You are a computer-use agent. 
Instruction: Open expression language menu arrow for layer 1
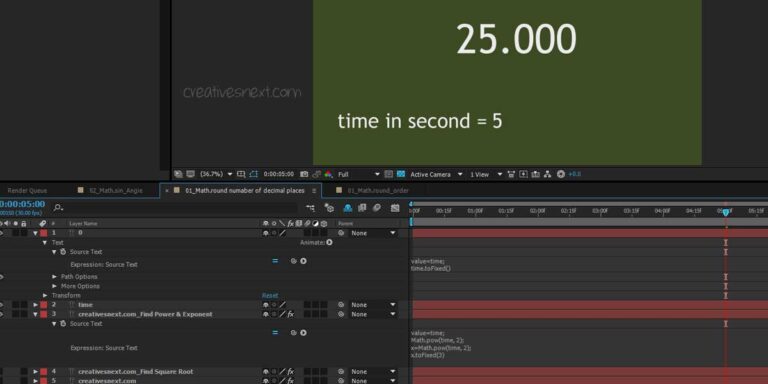[x=303, y=261]
